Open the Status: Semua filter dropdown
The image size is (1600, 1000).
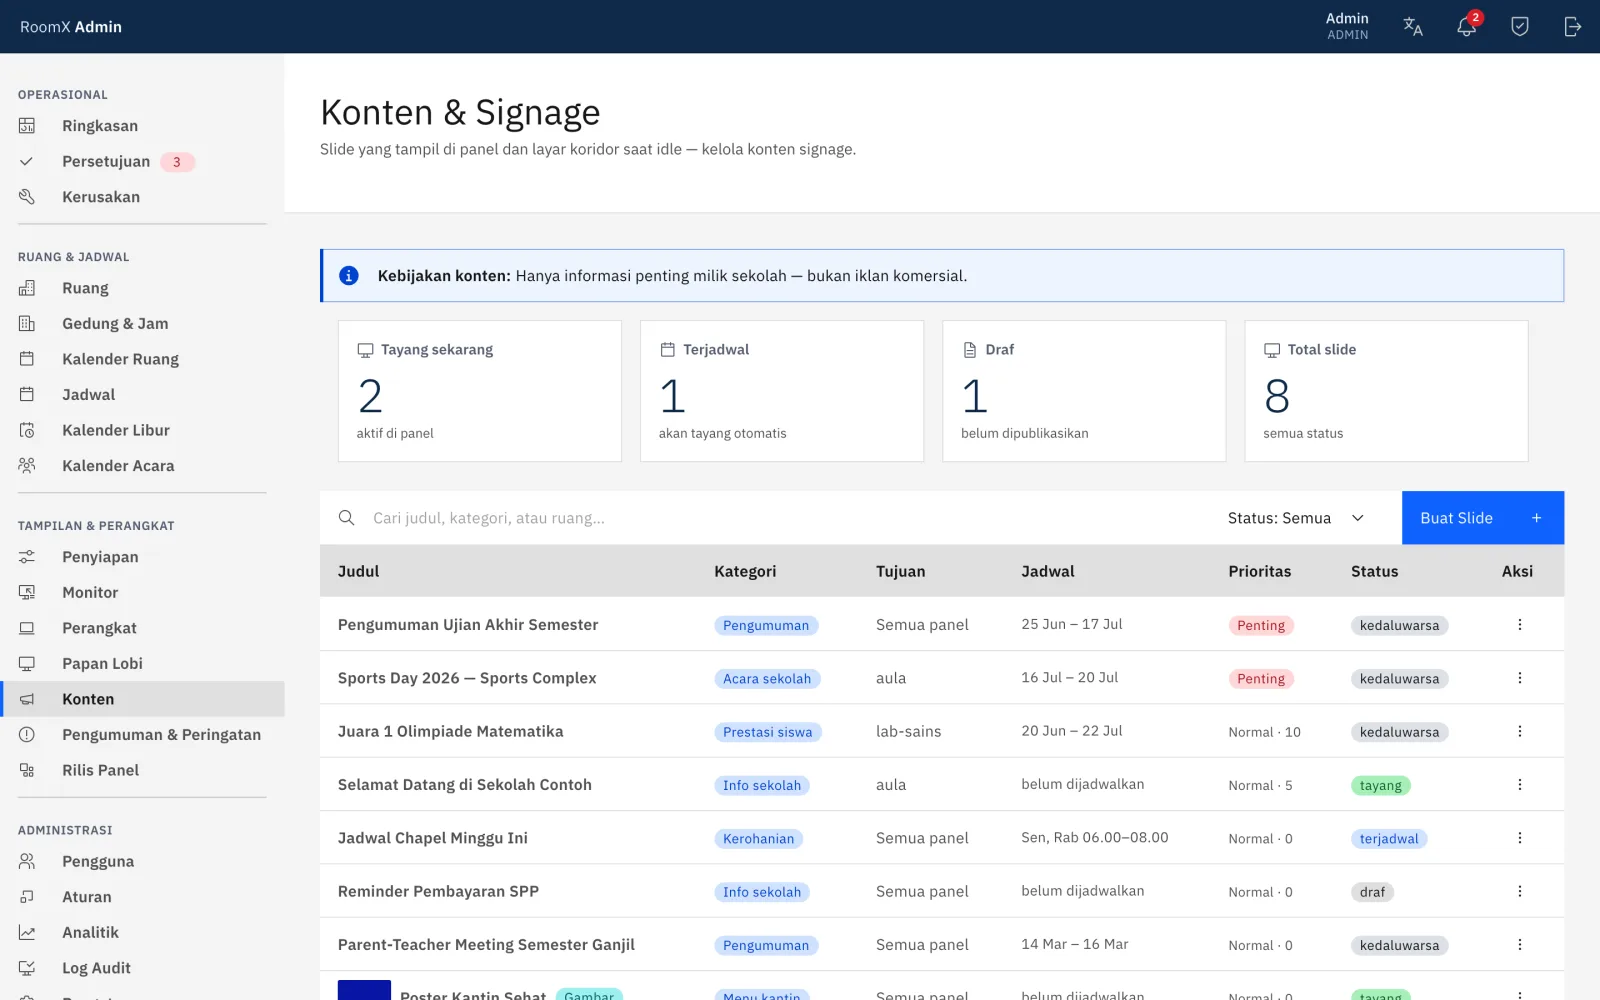pyautogui.click(x=1297, y=518)
